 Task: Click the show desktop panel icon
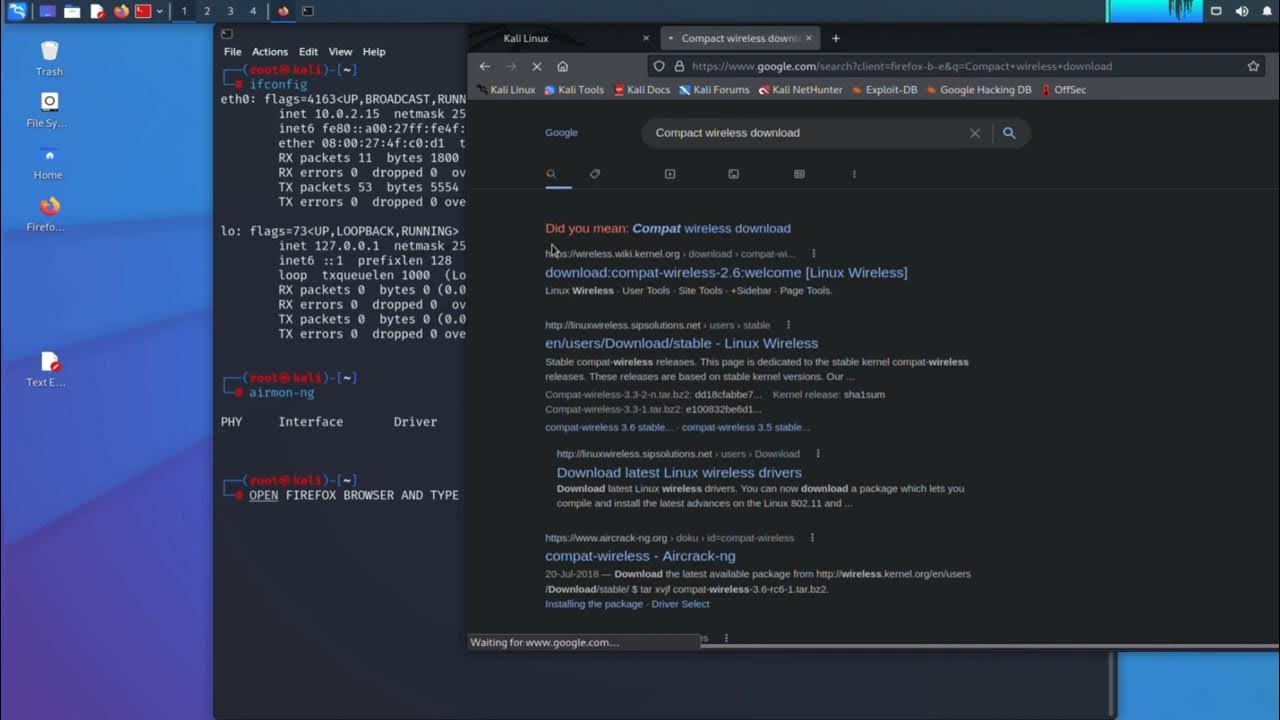pyautogui.click(x=47, y=11)
